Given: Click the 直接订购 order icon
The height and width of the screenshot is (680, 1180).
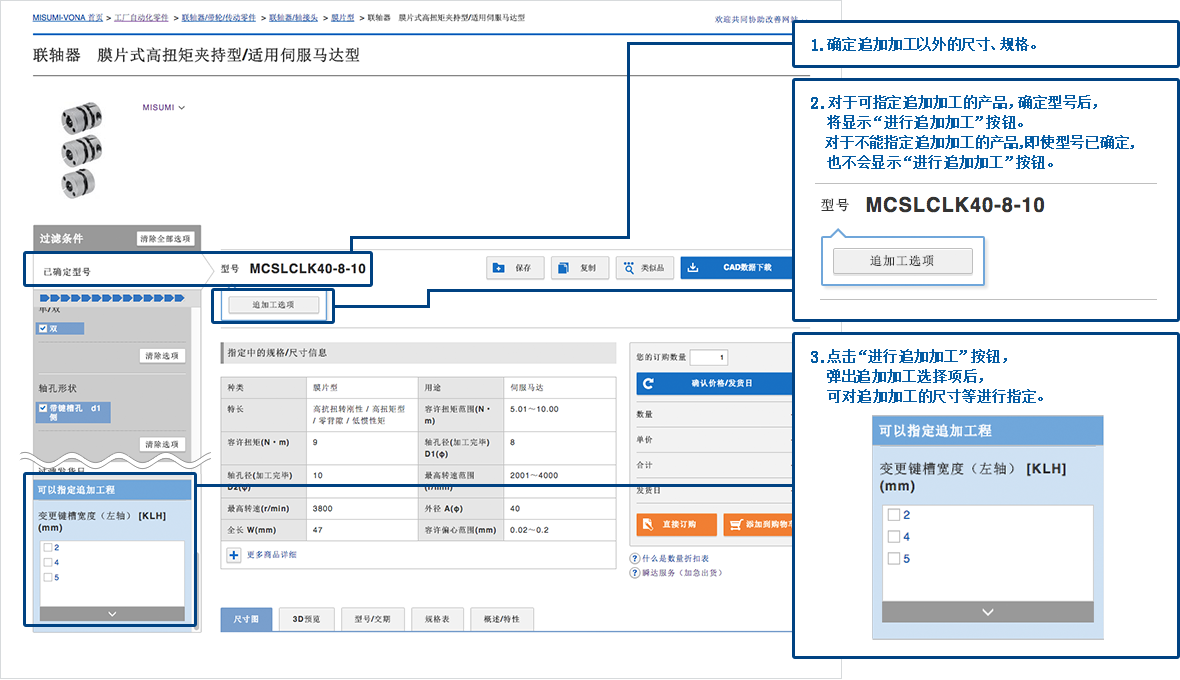Looking at the screenshot, I should [x=647, y=524].
